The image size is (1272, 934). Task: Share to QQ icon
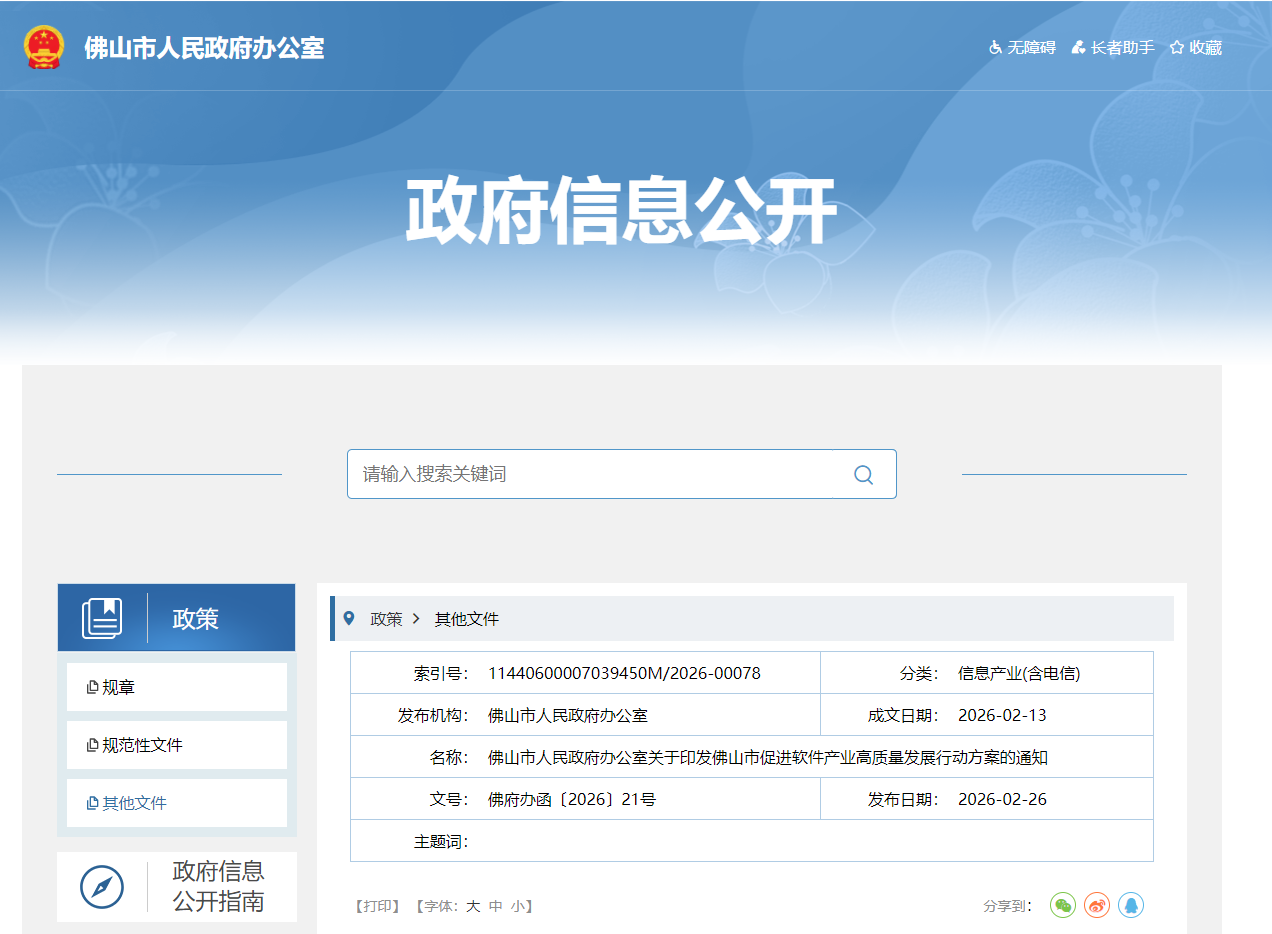(x=1131, y=905)
